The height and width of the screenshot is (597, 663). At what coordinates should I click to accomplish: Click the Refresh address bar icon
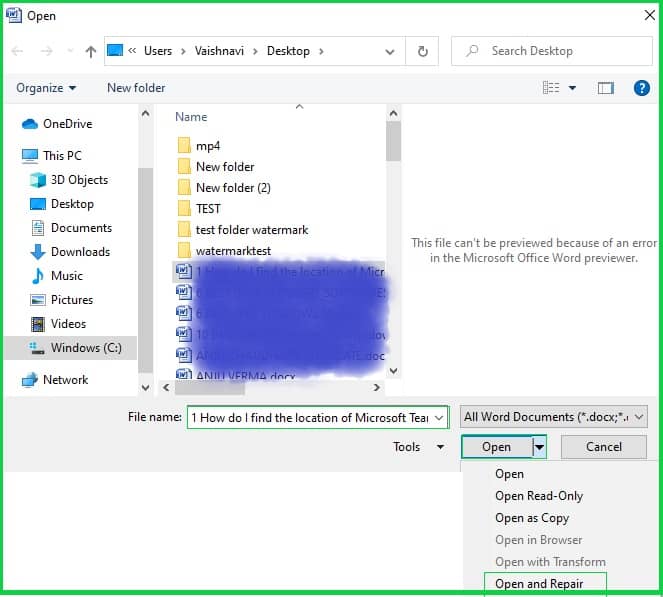(422, 51)
